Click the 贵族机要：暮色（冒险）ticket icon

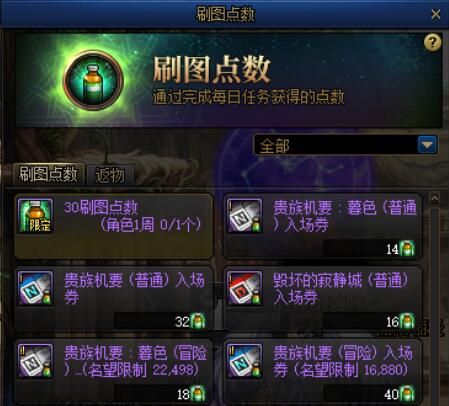coord(35,361)
